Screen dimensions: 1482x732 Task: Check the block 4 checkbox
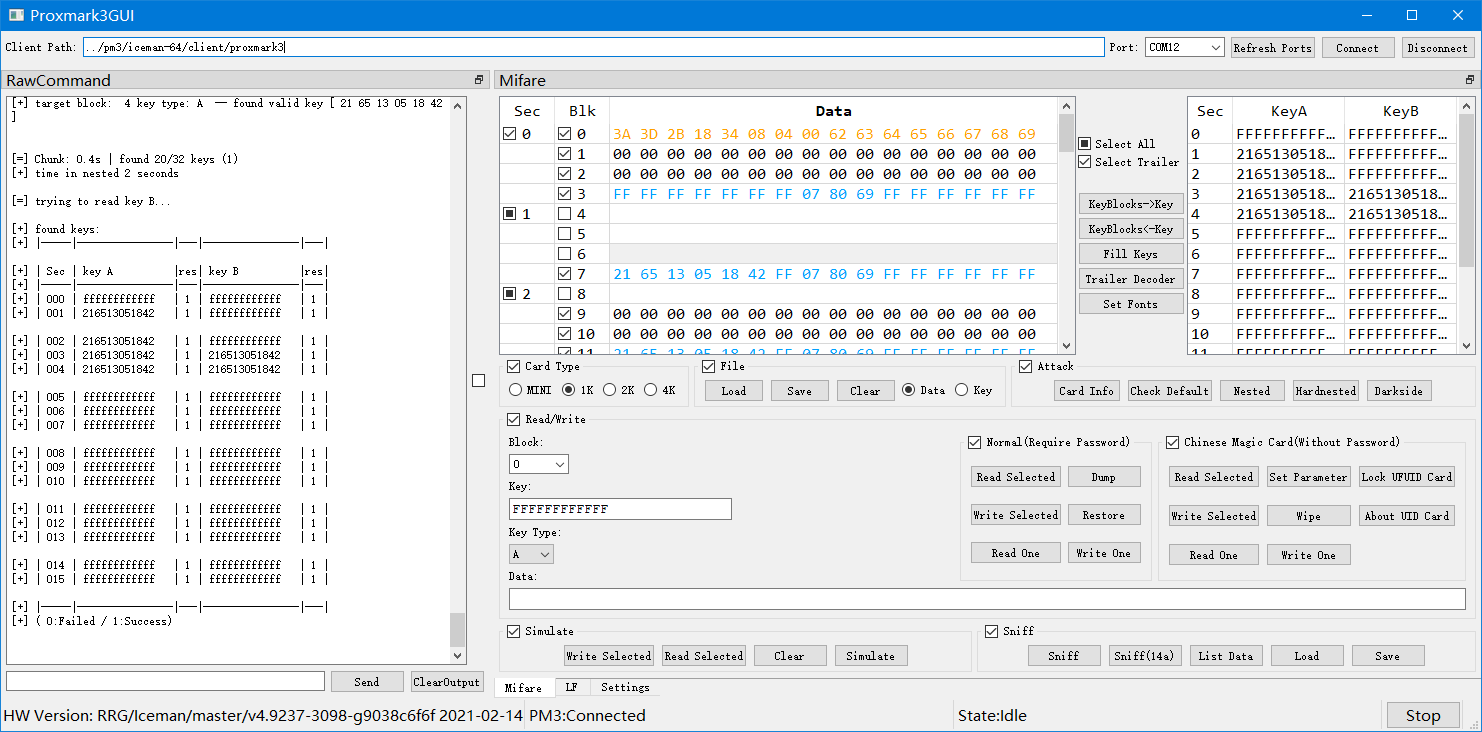pyautogui.click(x=565, y=214)
